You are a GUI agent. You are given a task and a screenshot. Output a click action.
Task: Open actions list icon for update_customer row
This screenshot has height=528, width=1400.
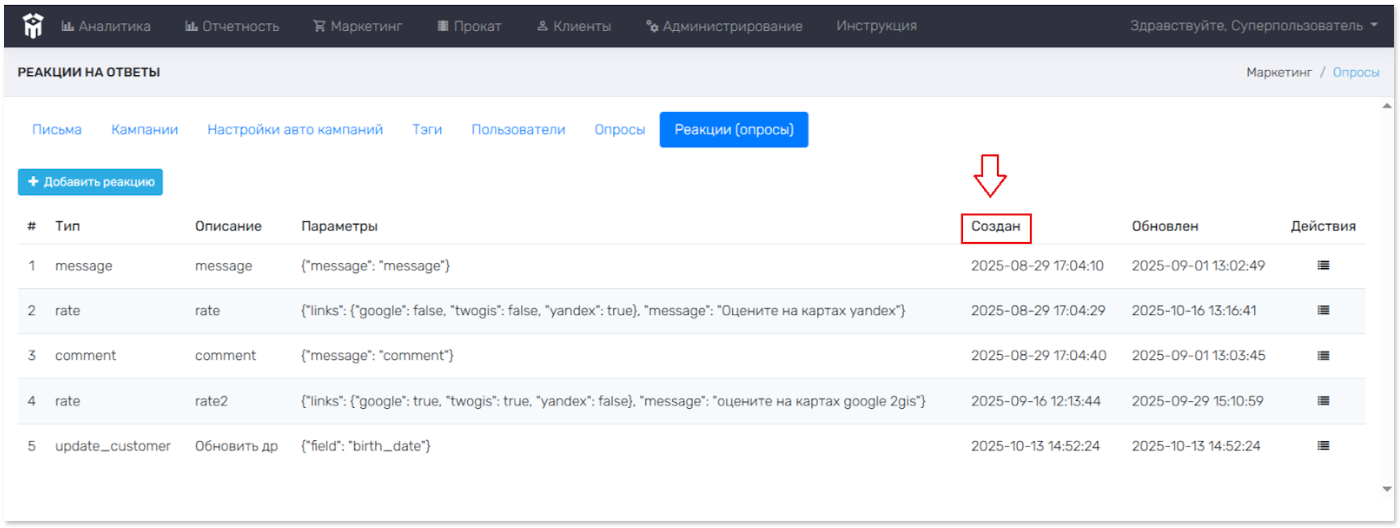(1323, 446)
